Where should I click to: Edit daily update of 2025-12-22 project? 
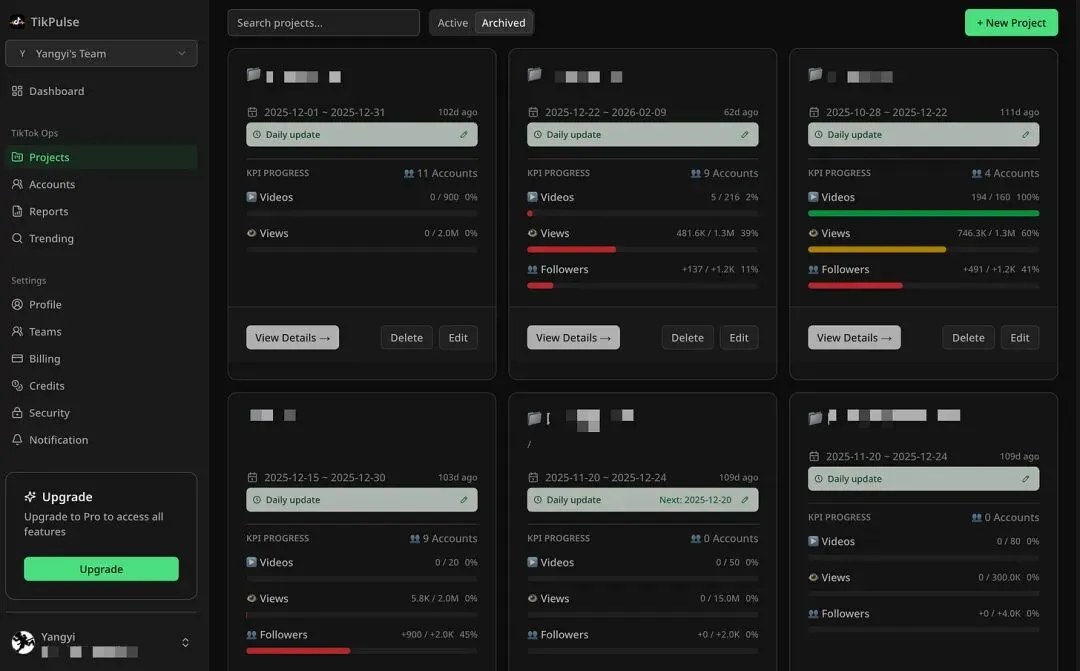(745, 134)
